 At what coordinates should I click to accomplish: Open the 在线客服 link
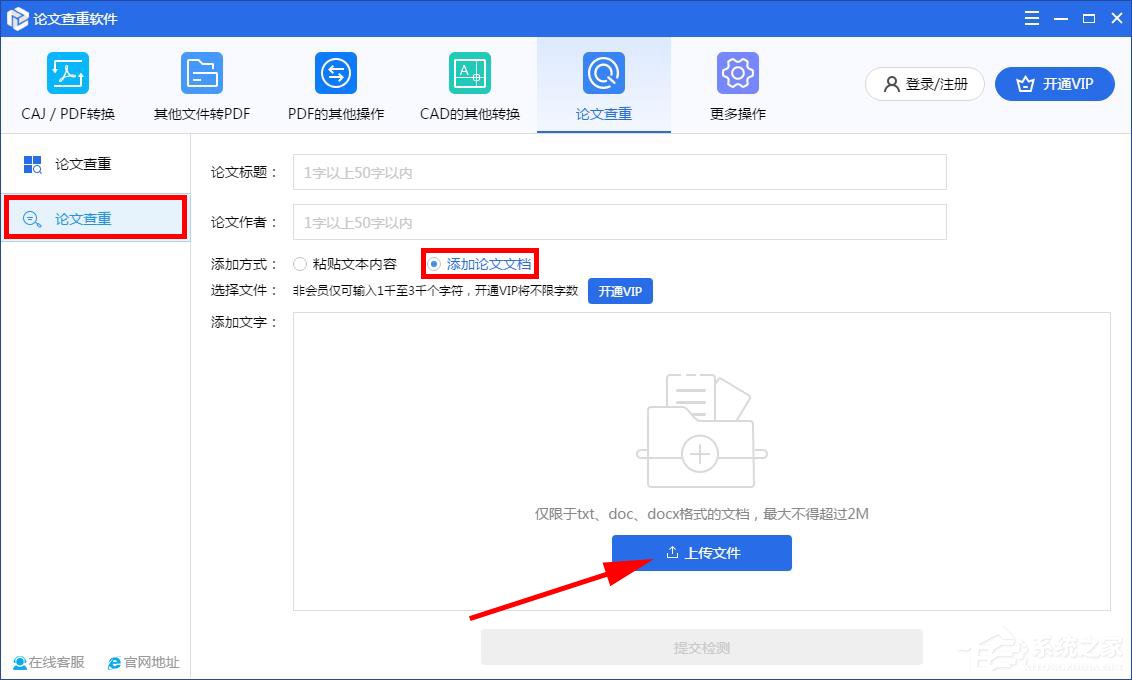tap(49, 662)
